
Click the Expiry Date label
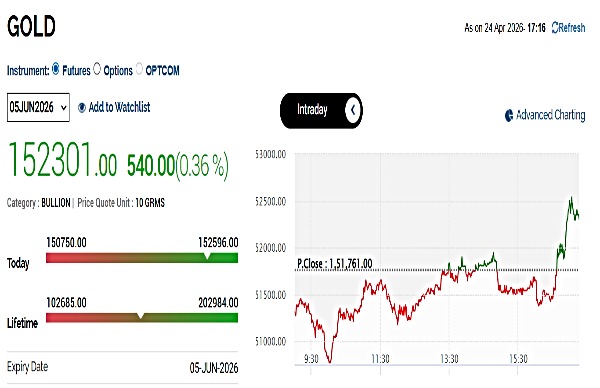tap(28, 367)
